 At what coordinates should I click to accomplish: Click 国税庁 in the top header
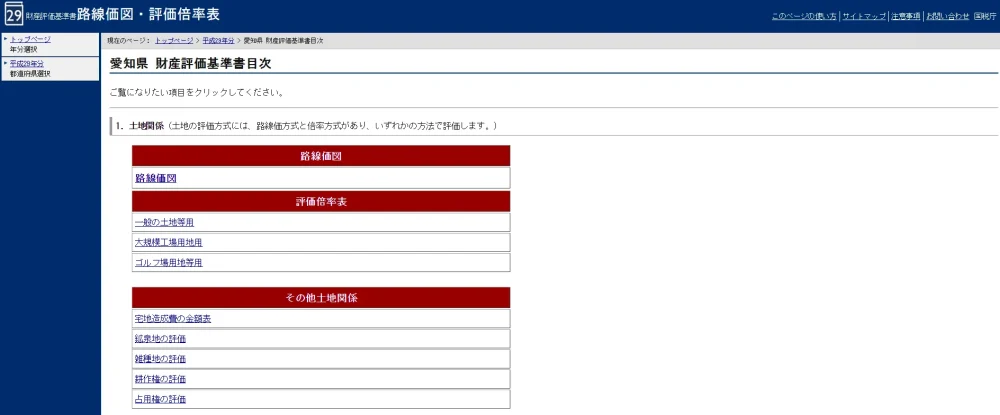pos(984,17)
